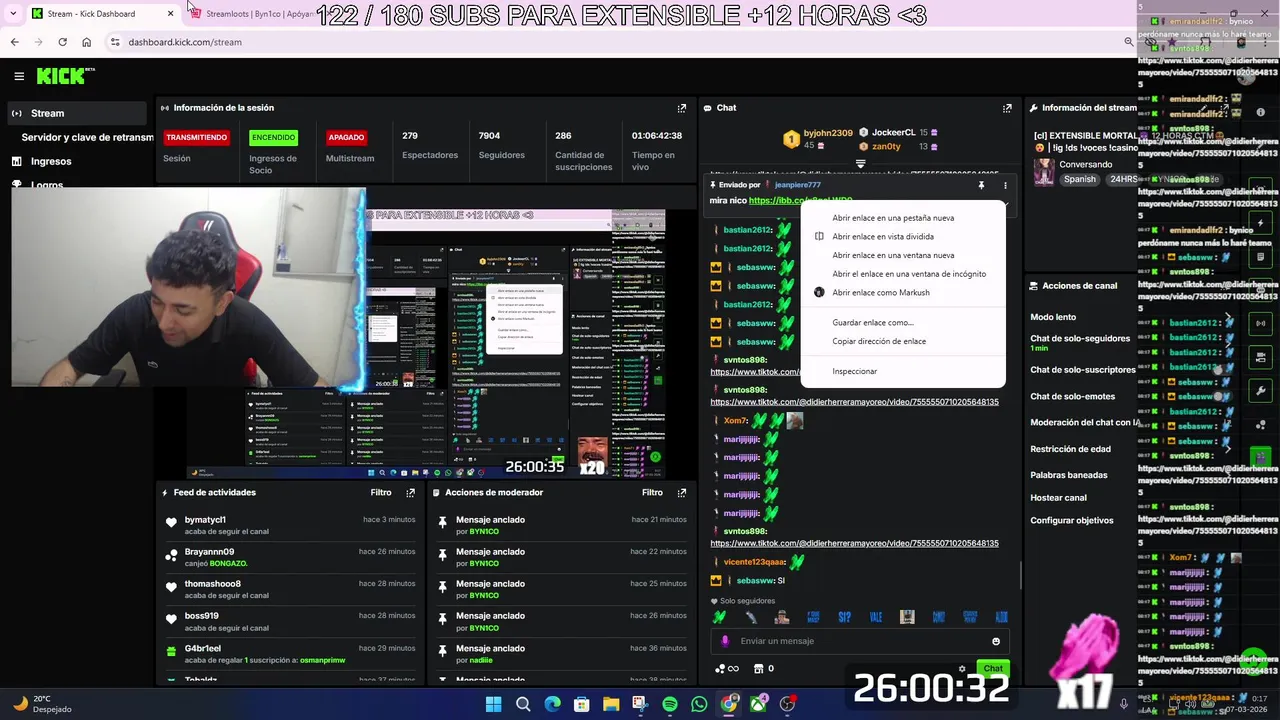Open Microsoft Edge from the taskbar
This screenshot has width=1280, height=720.
[552, 705]
